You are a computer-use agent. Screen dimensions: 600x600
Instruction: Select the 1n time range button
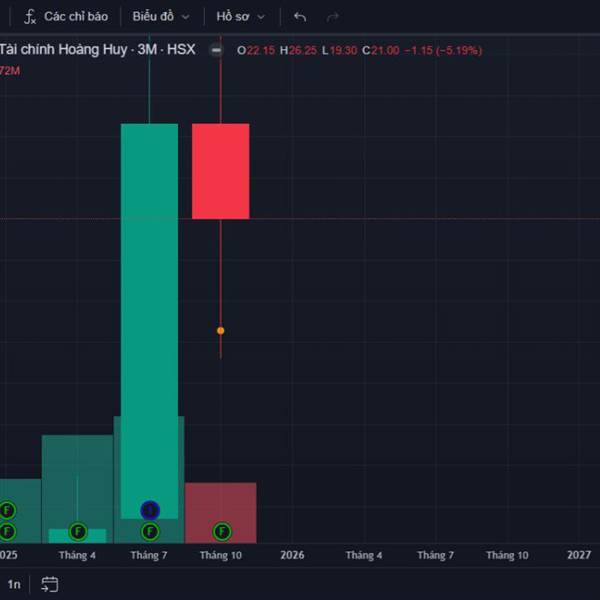click(14, 584)
